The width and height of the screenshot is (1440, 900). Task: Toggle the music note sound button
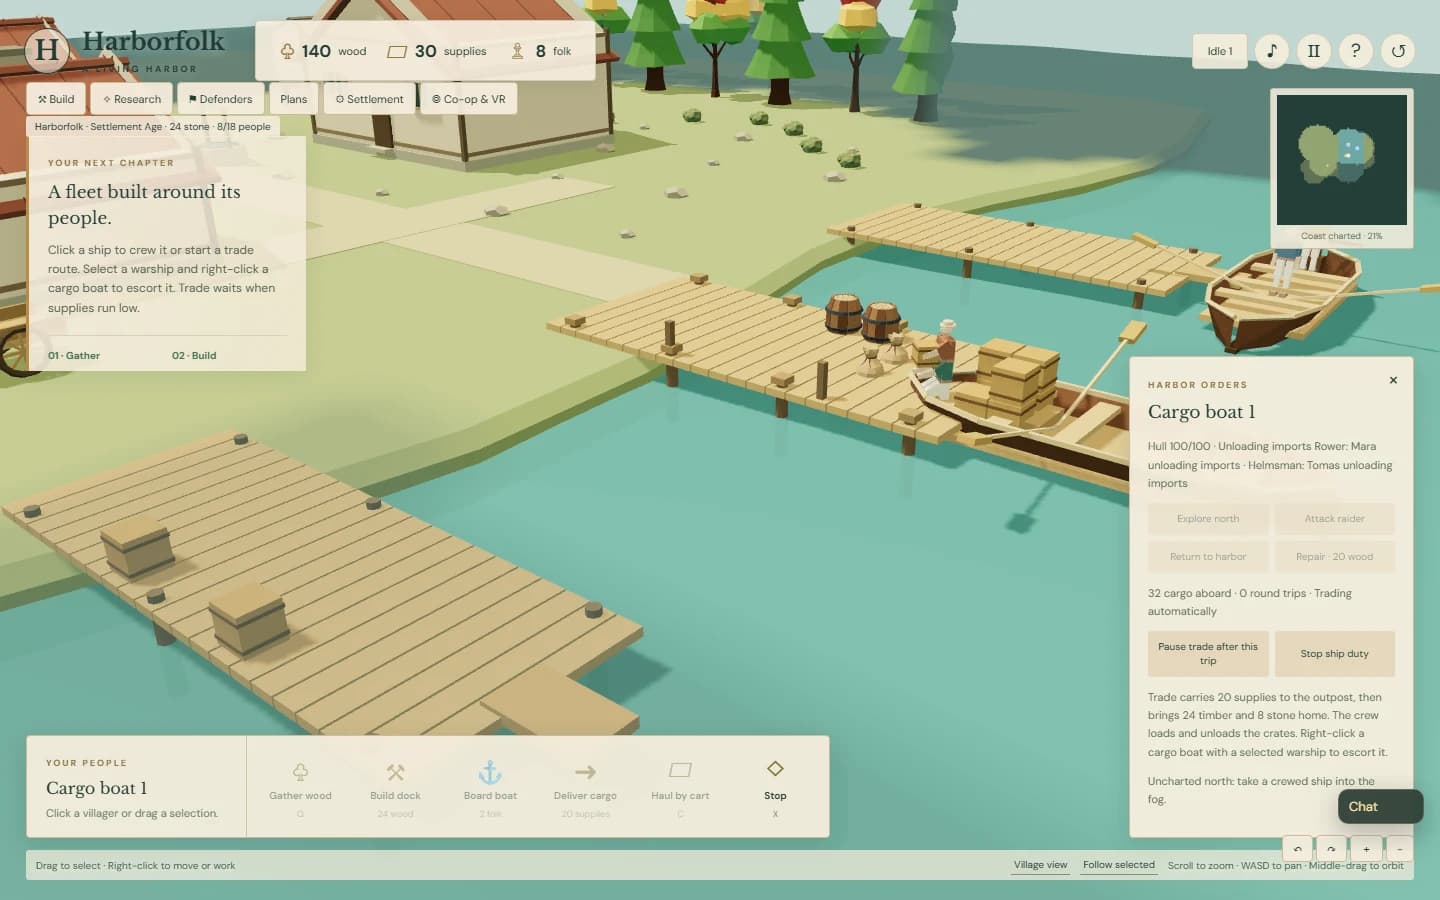pos(1272,51)
